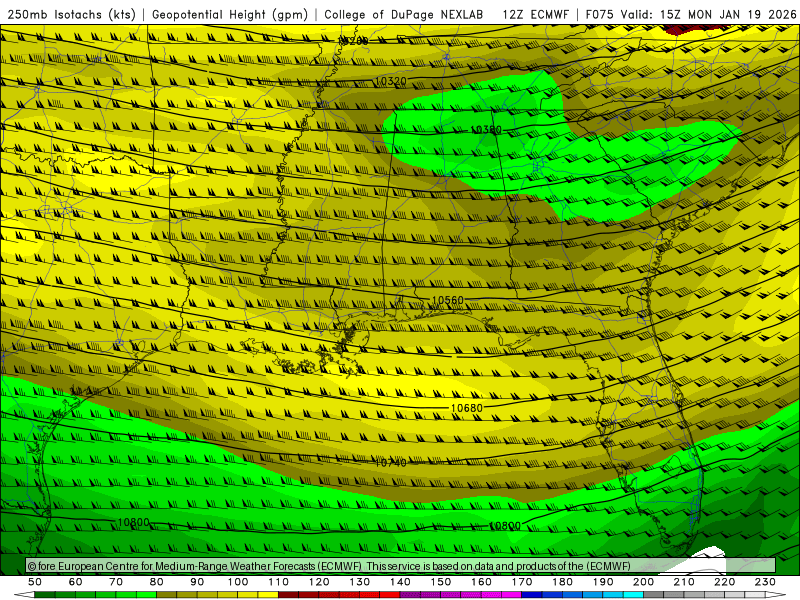The width and height of the screenshot is (800, 600).
Task: Click the "Valid: 15Z MON JAN 19 2026" text
Action: [709, 15]
